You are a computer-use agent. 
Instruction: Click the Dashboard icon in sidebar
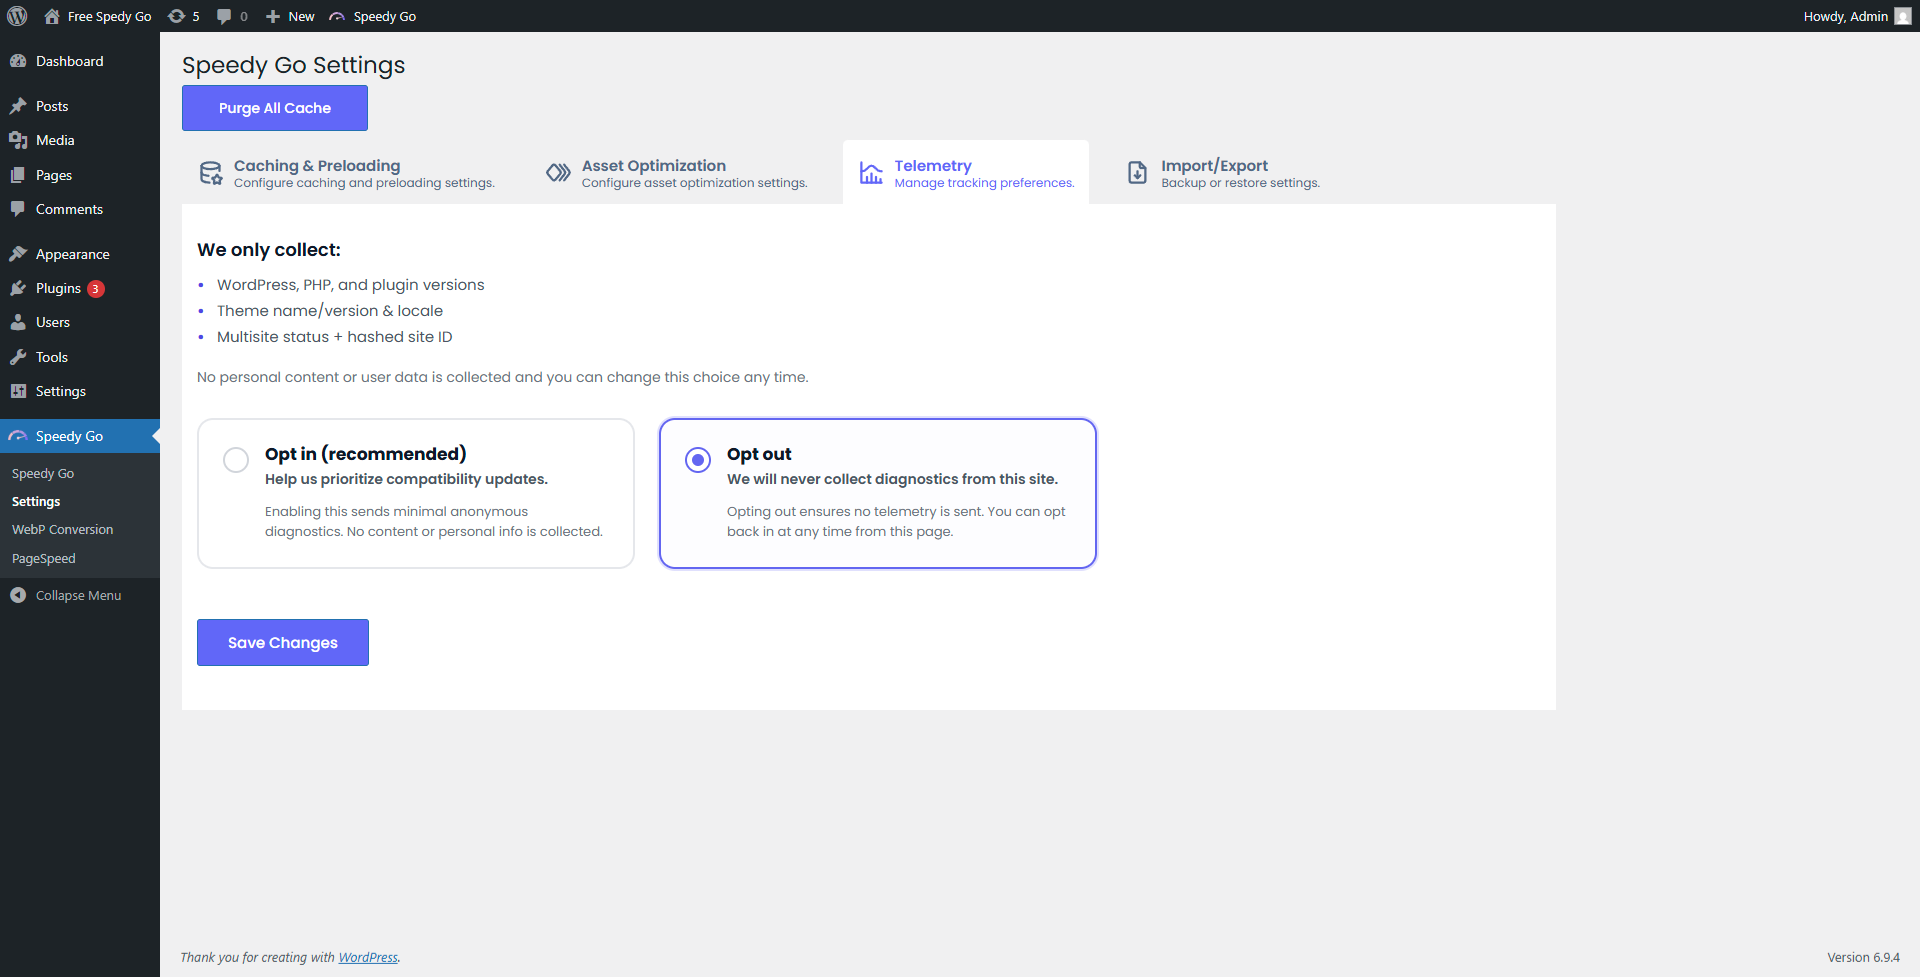[18, 61]
